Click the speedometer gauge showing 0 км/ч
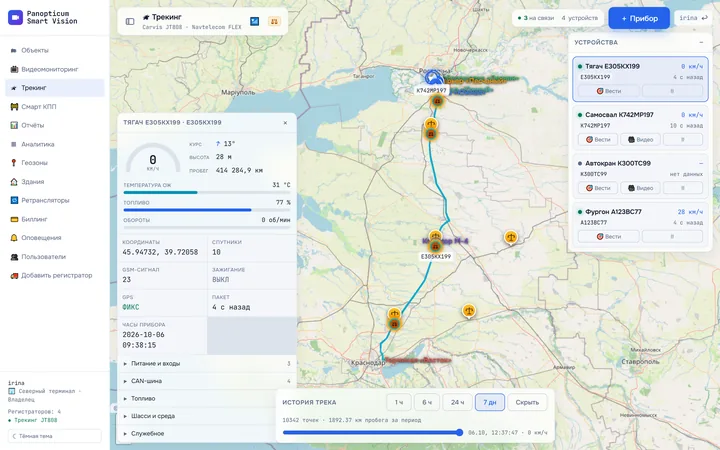720x450 pixels. (153, 158)
